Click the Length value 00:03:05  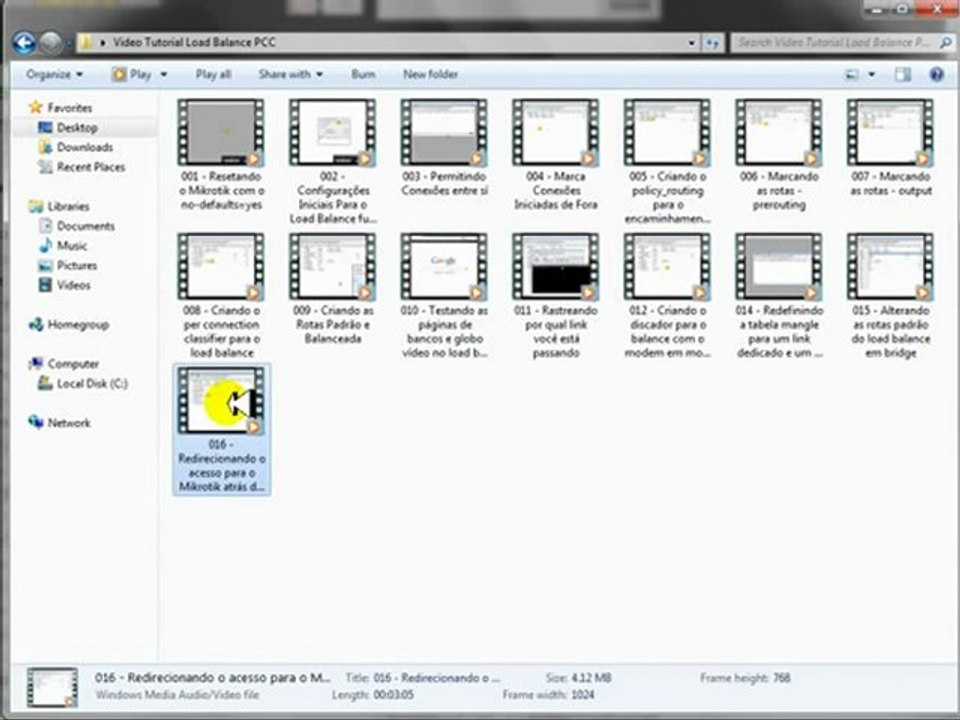tap(394, 695)
